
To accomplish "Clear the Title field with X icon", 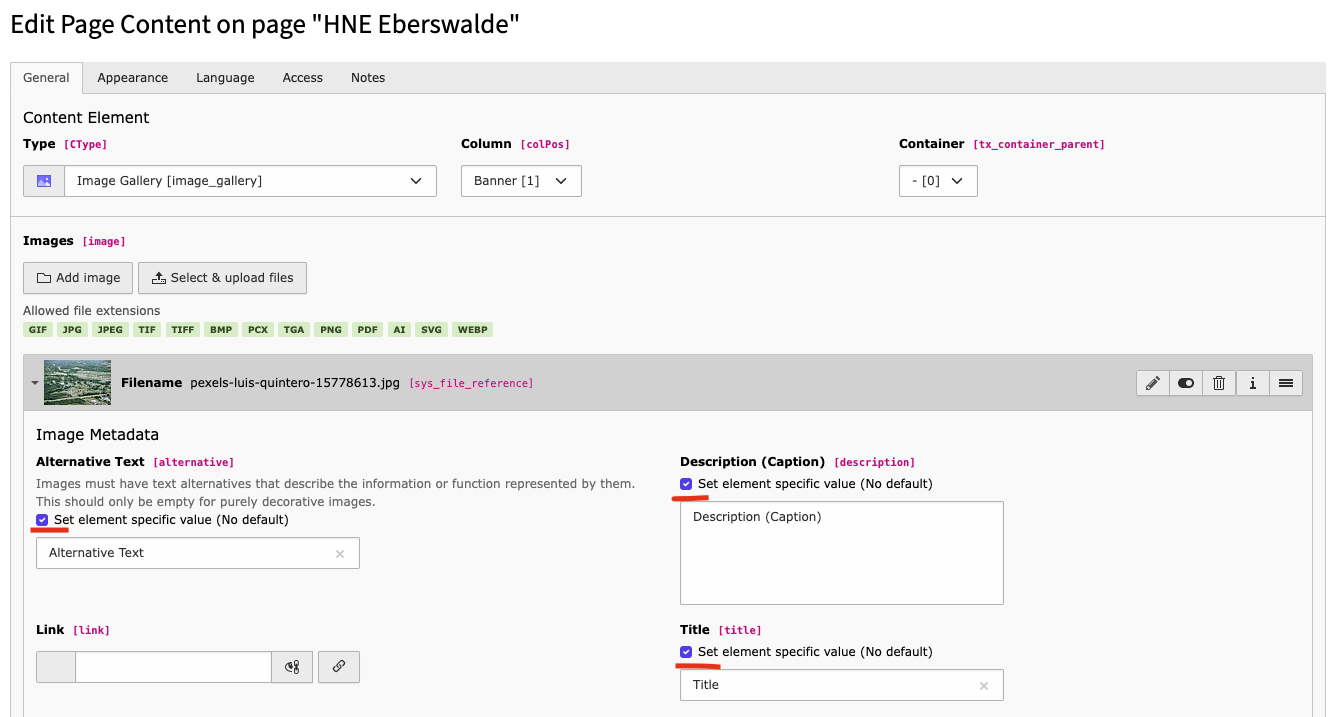I will pos(984,686).
